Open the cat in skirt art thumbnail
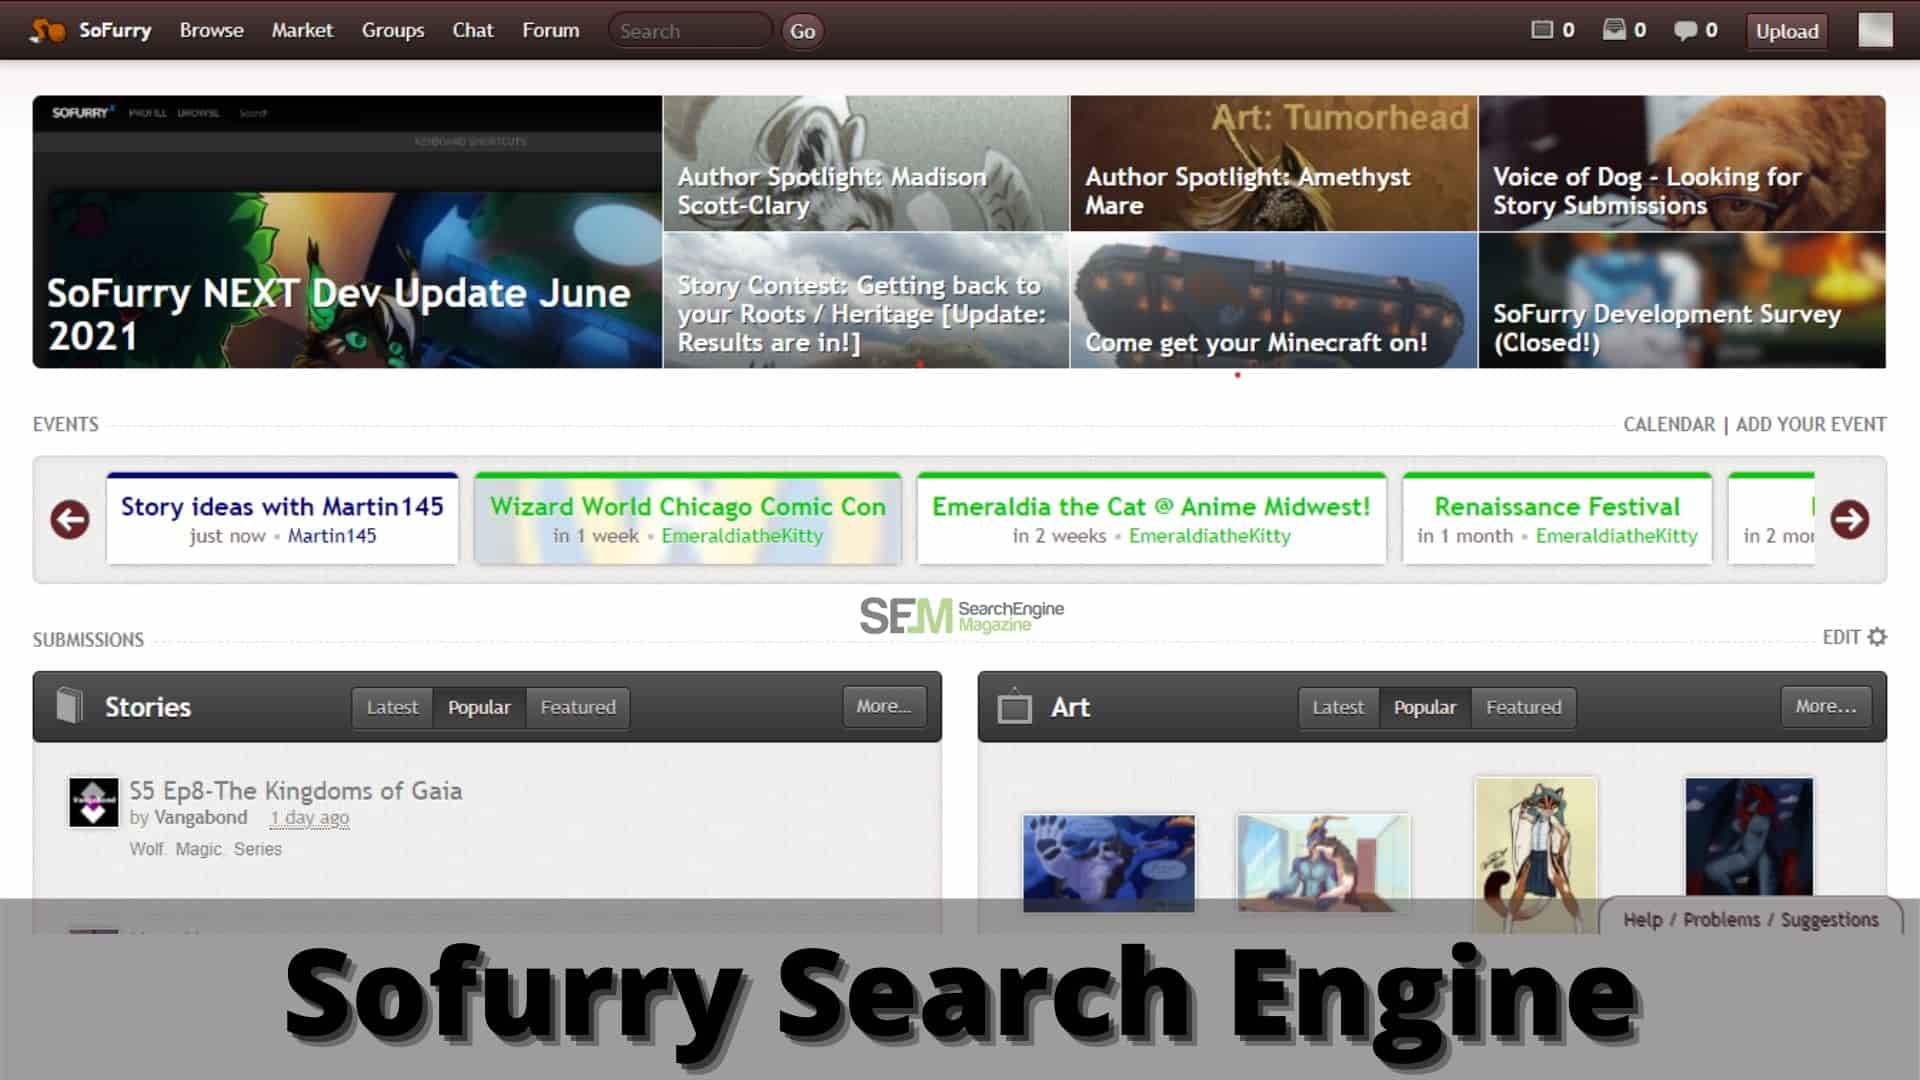The width and height of the screenshot is (1920, 1080). tap(1536, 855)
